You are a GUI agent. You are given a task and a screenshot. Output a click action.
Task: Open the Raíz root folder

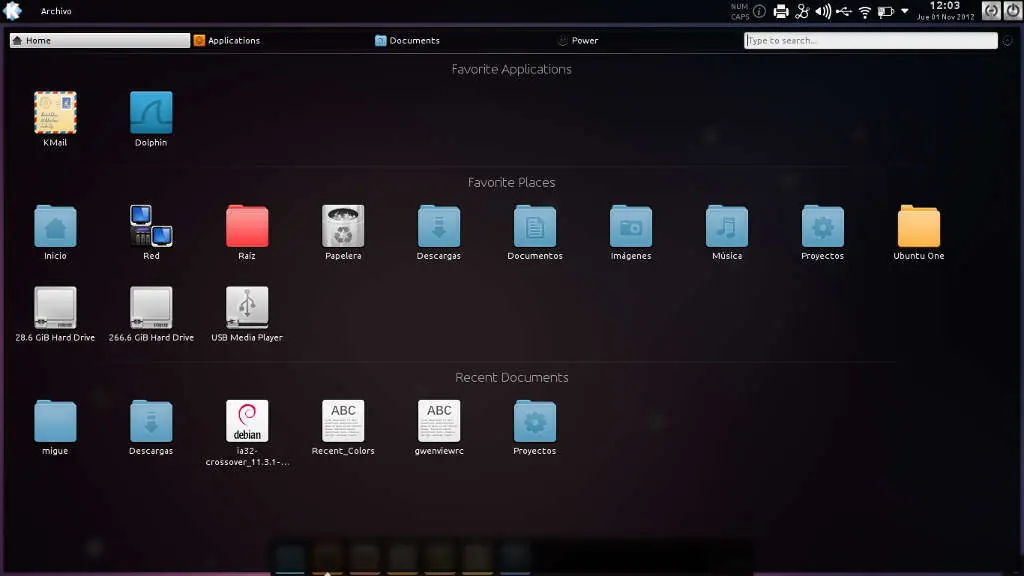(x=247, y=232)
